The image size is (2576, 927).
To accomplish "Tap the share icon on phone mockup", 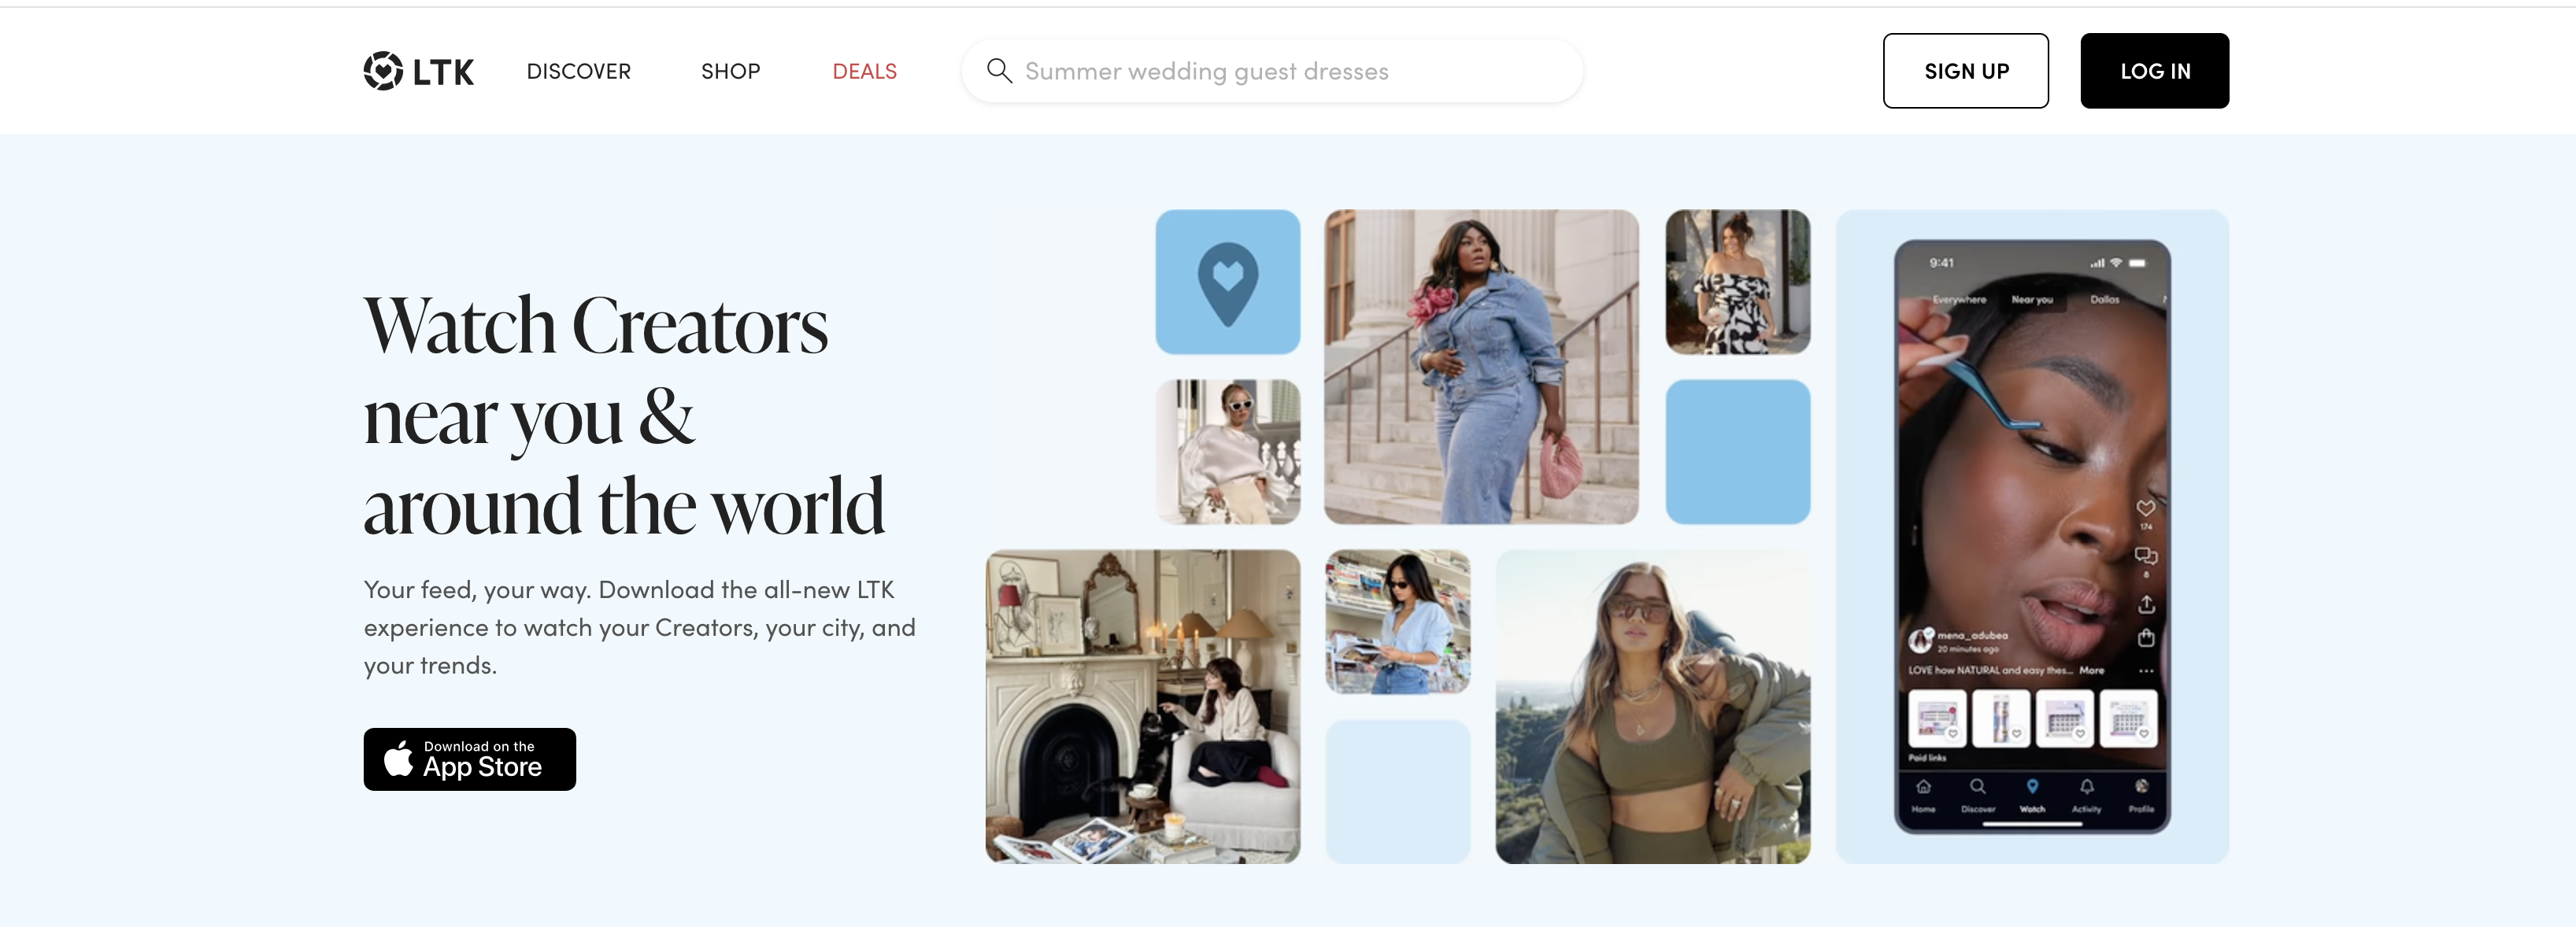I will point(2146,604).
